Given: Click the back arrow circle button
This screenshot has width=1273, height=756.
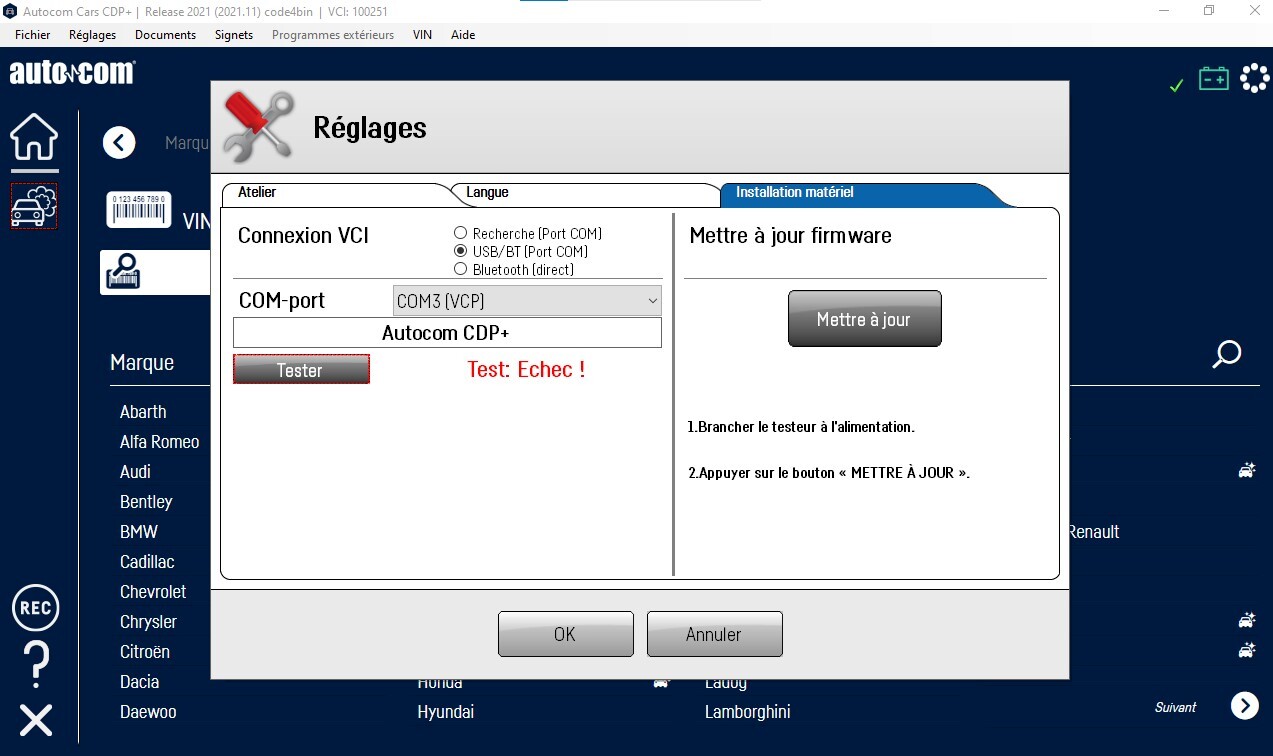Looking at the screenshot, I should [119, 143].
